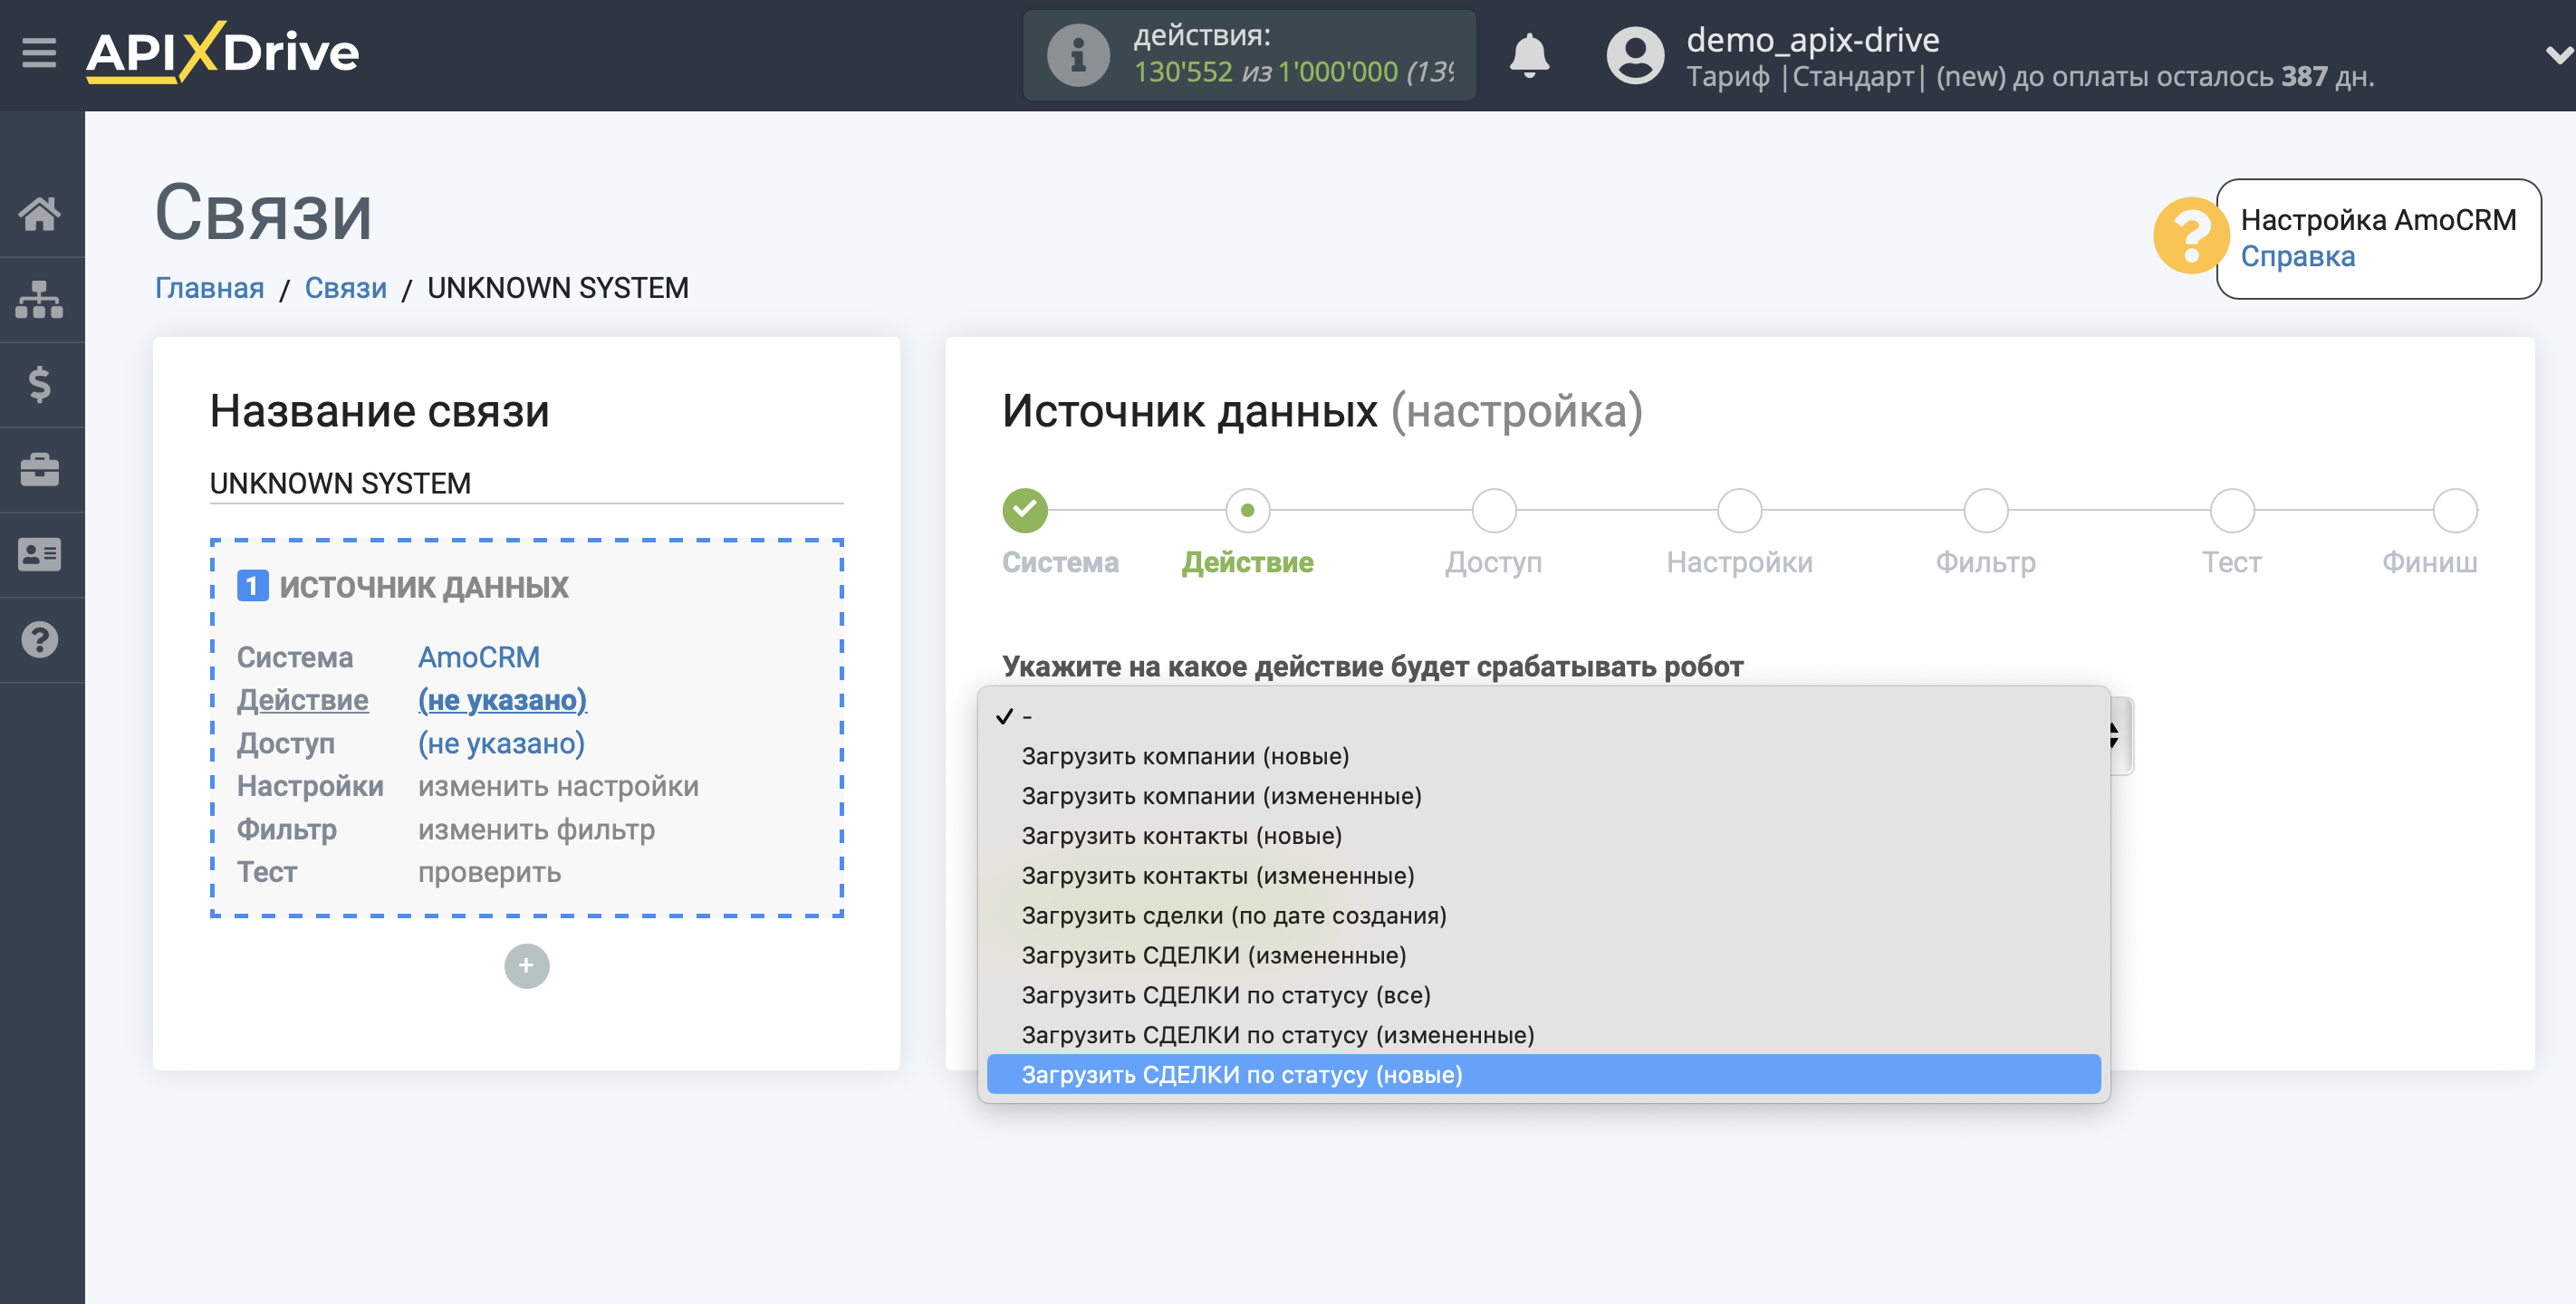Add a new block with the plus button
The width and height of the screenshot is (2576, 1304).
click(526, 965)
